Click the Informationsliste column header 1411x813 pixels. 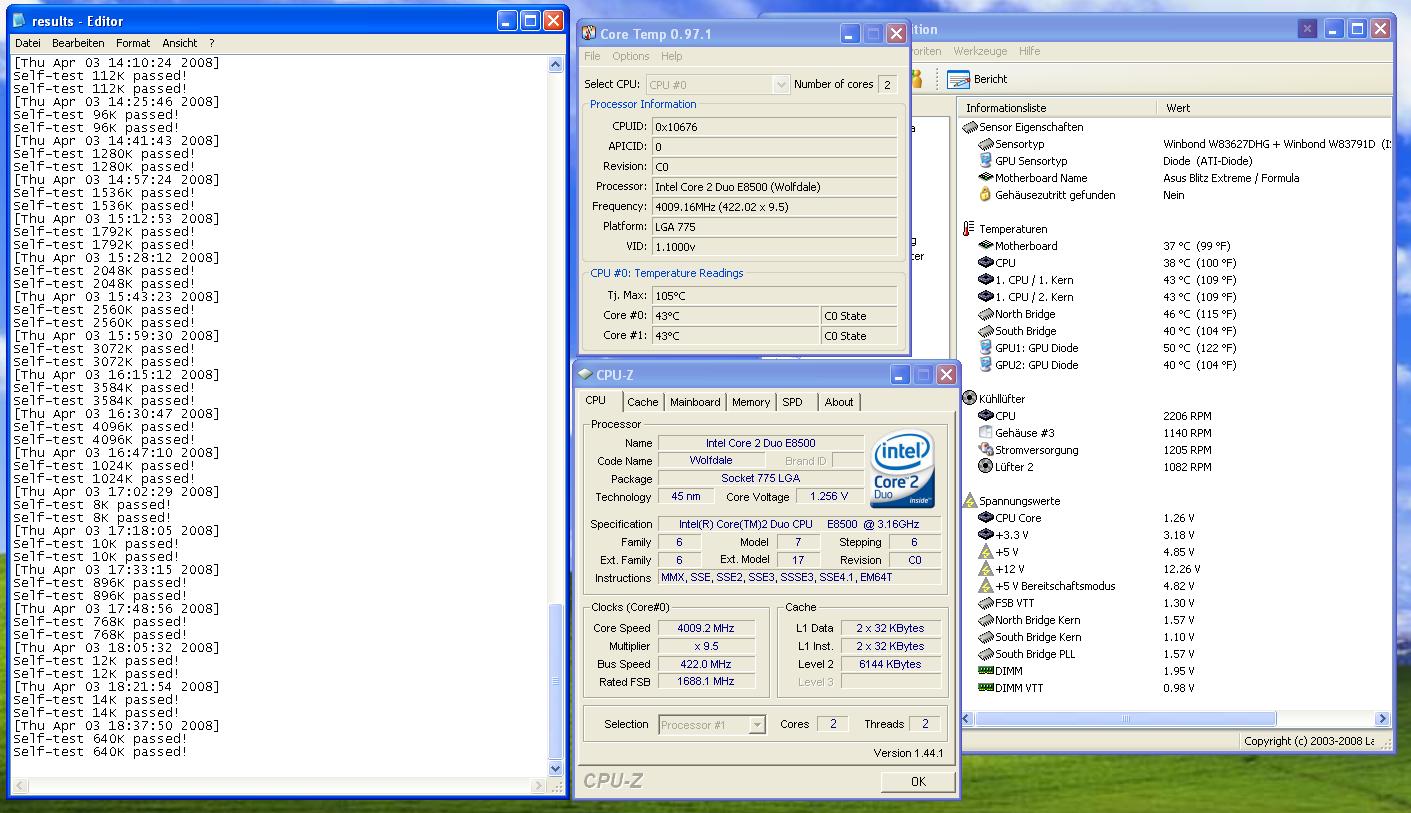click(x=1058, y=108)
